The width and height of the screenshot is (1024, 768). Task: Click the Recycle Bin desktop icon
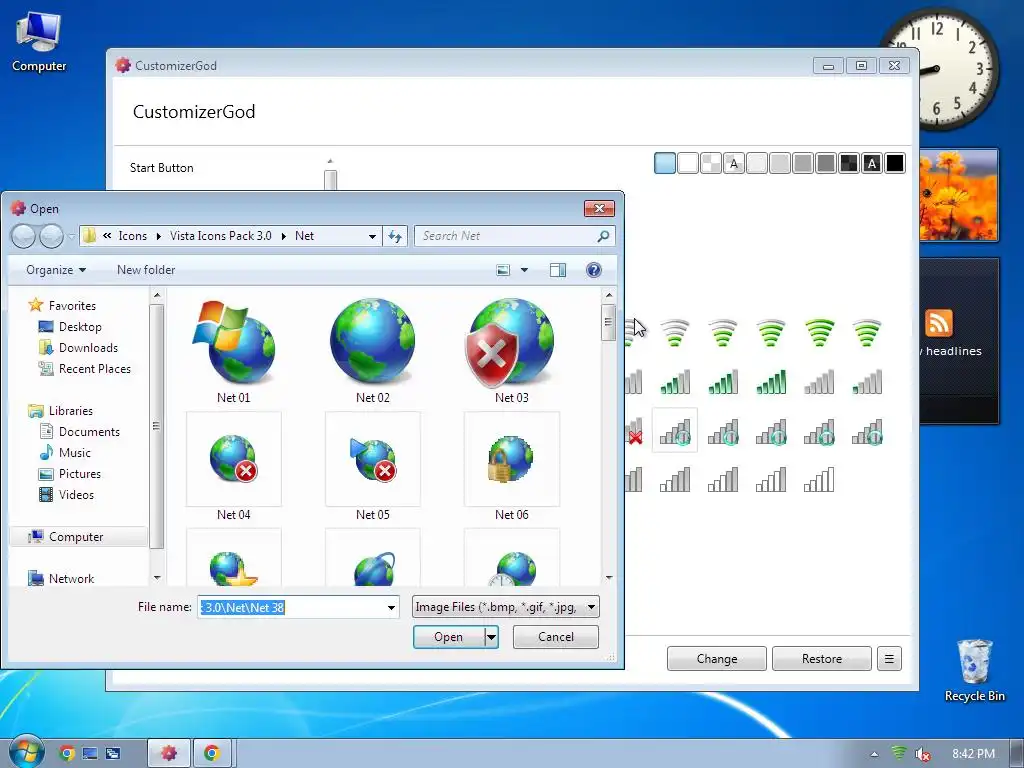974,670
